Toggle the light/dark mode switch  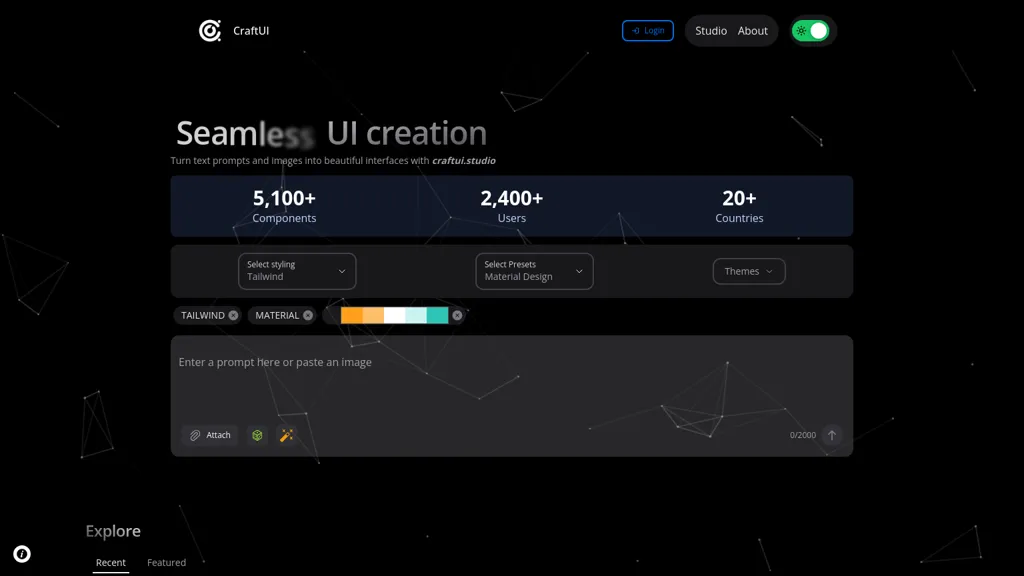pos(810,31)
